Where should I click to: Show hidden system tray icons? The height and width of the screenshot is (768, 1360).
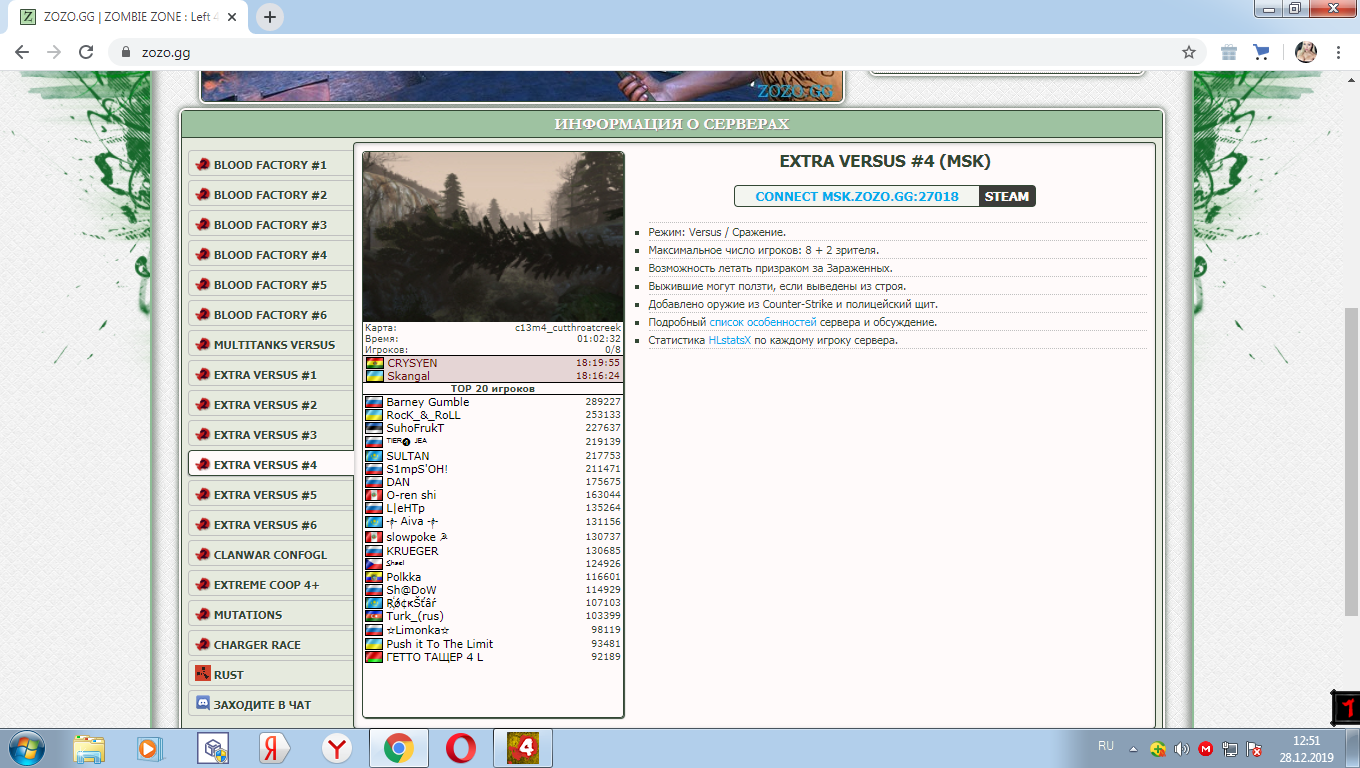pyautogui.click(x=1133, y=748)
